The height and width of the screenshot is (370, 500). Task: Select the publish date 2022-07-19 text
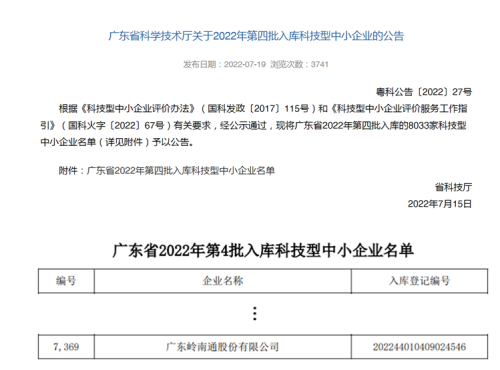pyautogui.click(x=245, y=64)
